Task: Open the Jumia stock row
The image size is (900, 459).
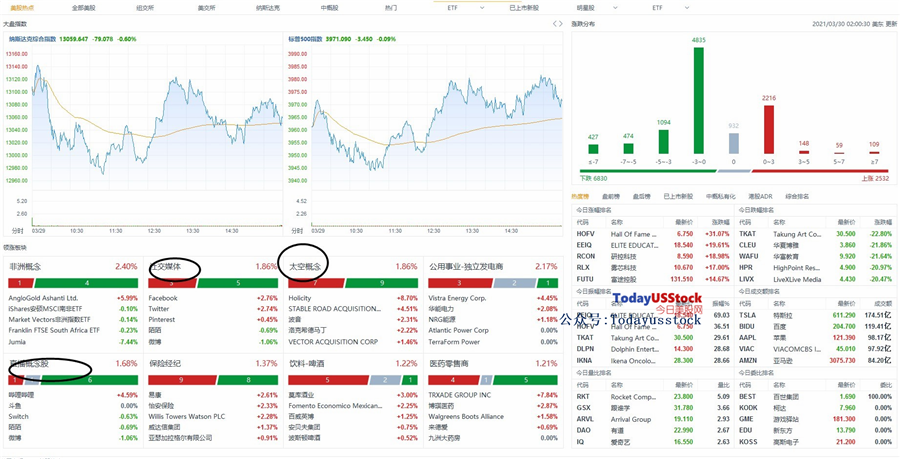Action: [73, 341]
